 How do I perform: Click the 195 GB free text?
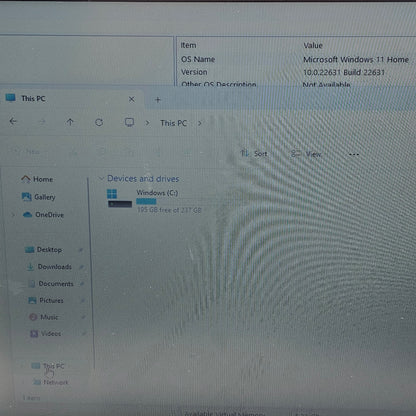[x=169, y=210]
